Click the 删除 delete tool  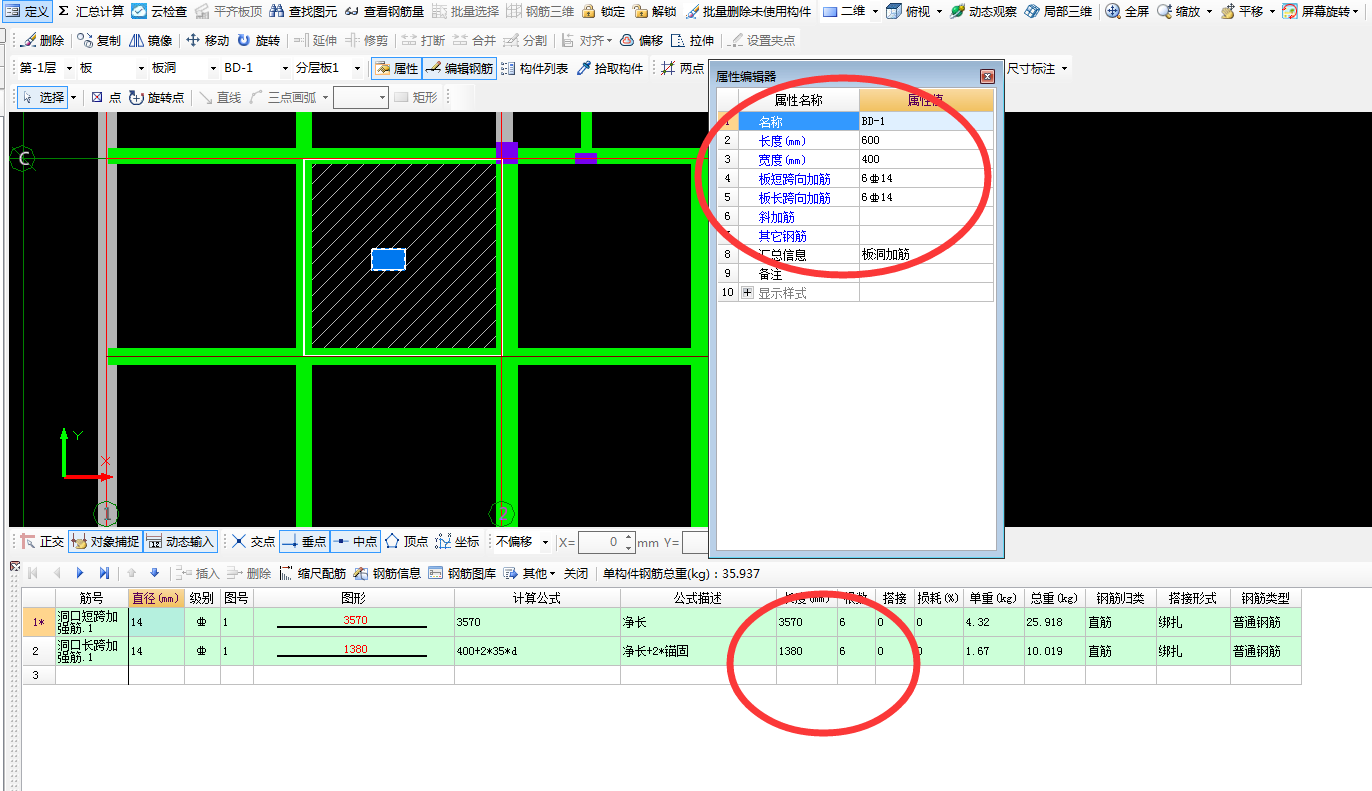pos(42,41)
